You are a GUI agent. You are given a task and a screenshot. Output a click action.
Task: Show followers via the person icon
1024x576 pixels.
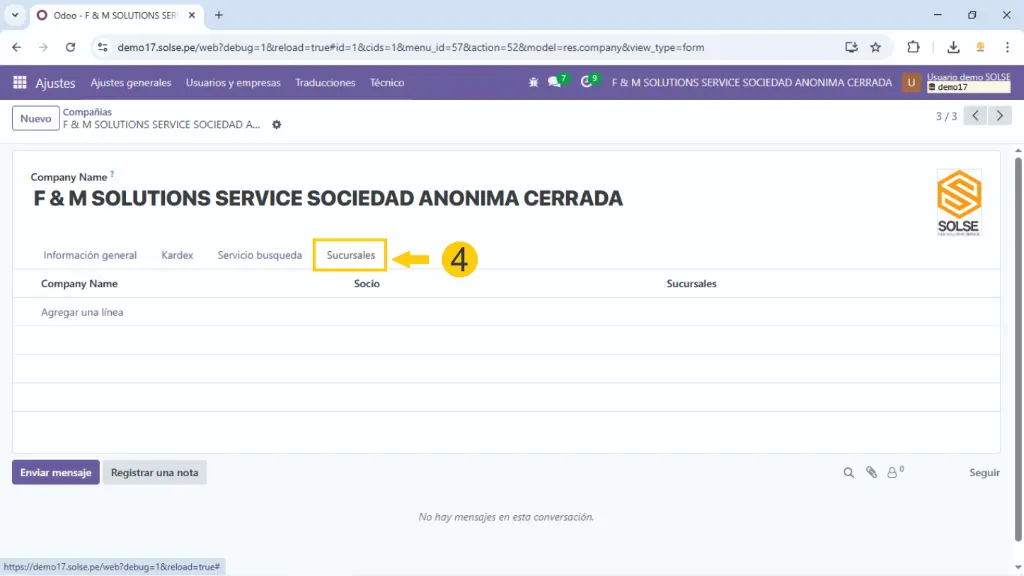pos(893,473)
